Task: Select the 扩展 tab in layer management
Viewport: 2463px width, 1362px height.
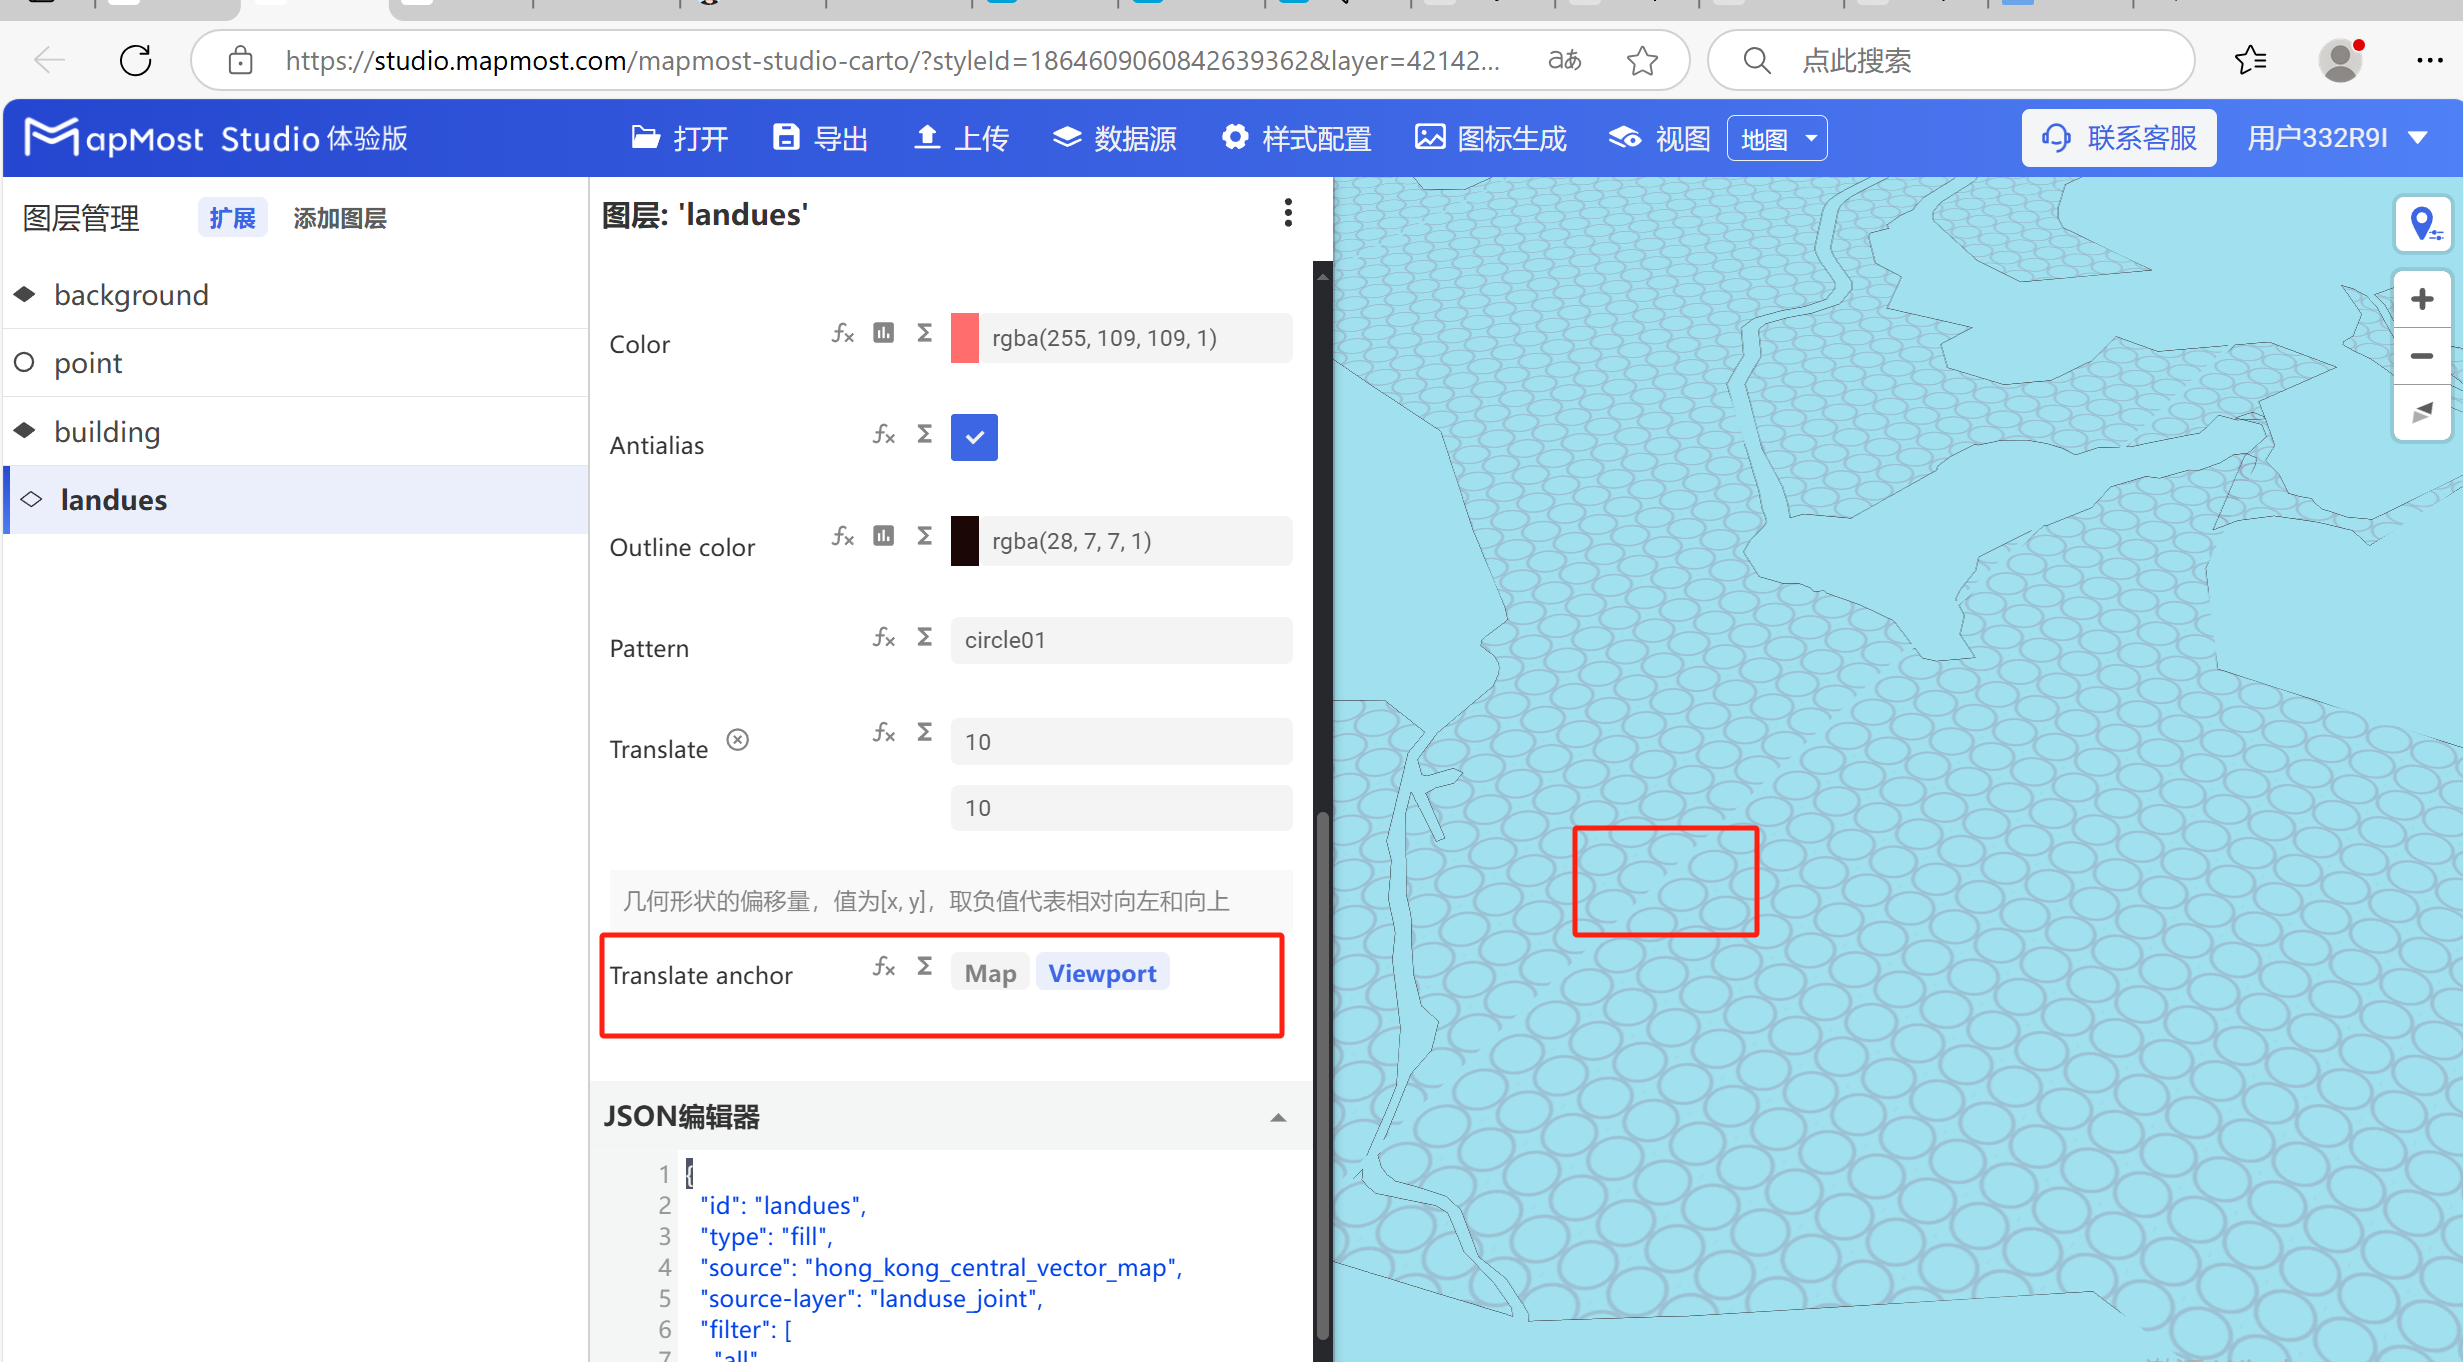Action: click(232, 217)
